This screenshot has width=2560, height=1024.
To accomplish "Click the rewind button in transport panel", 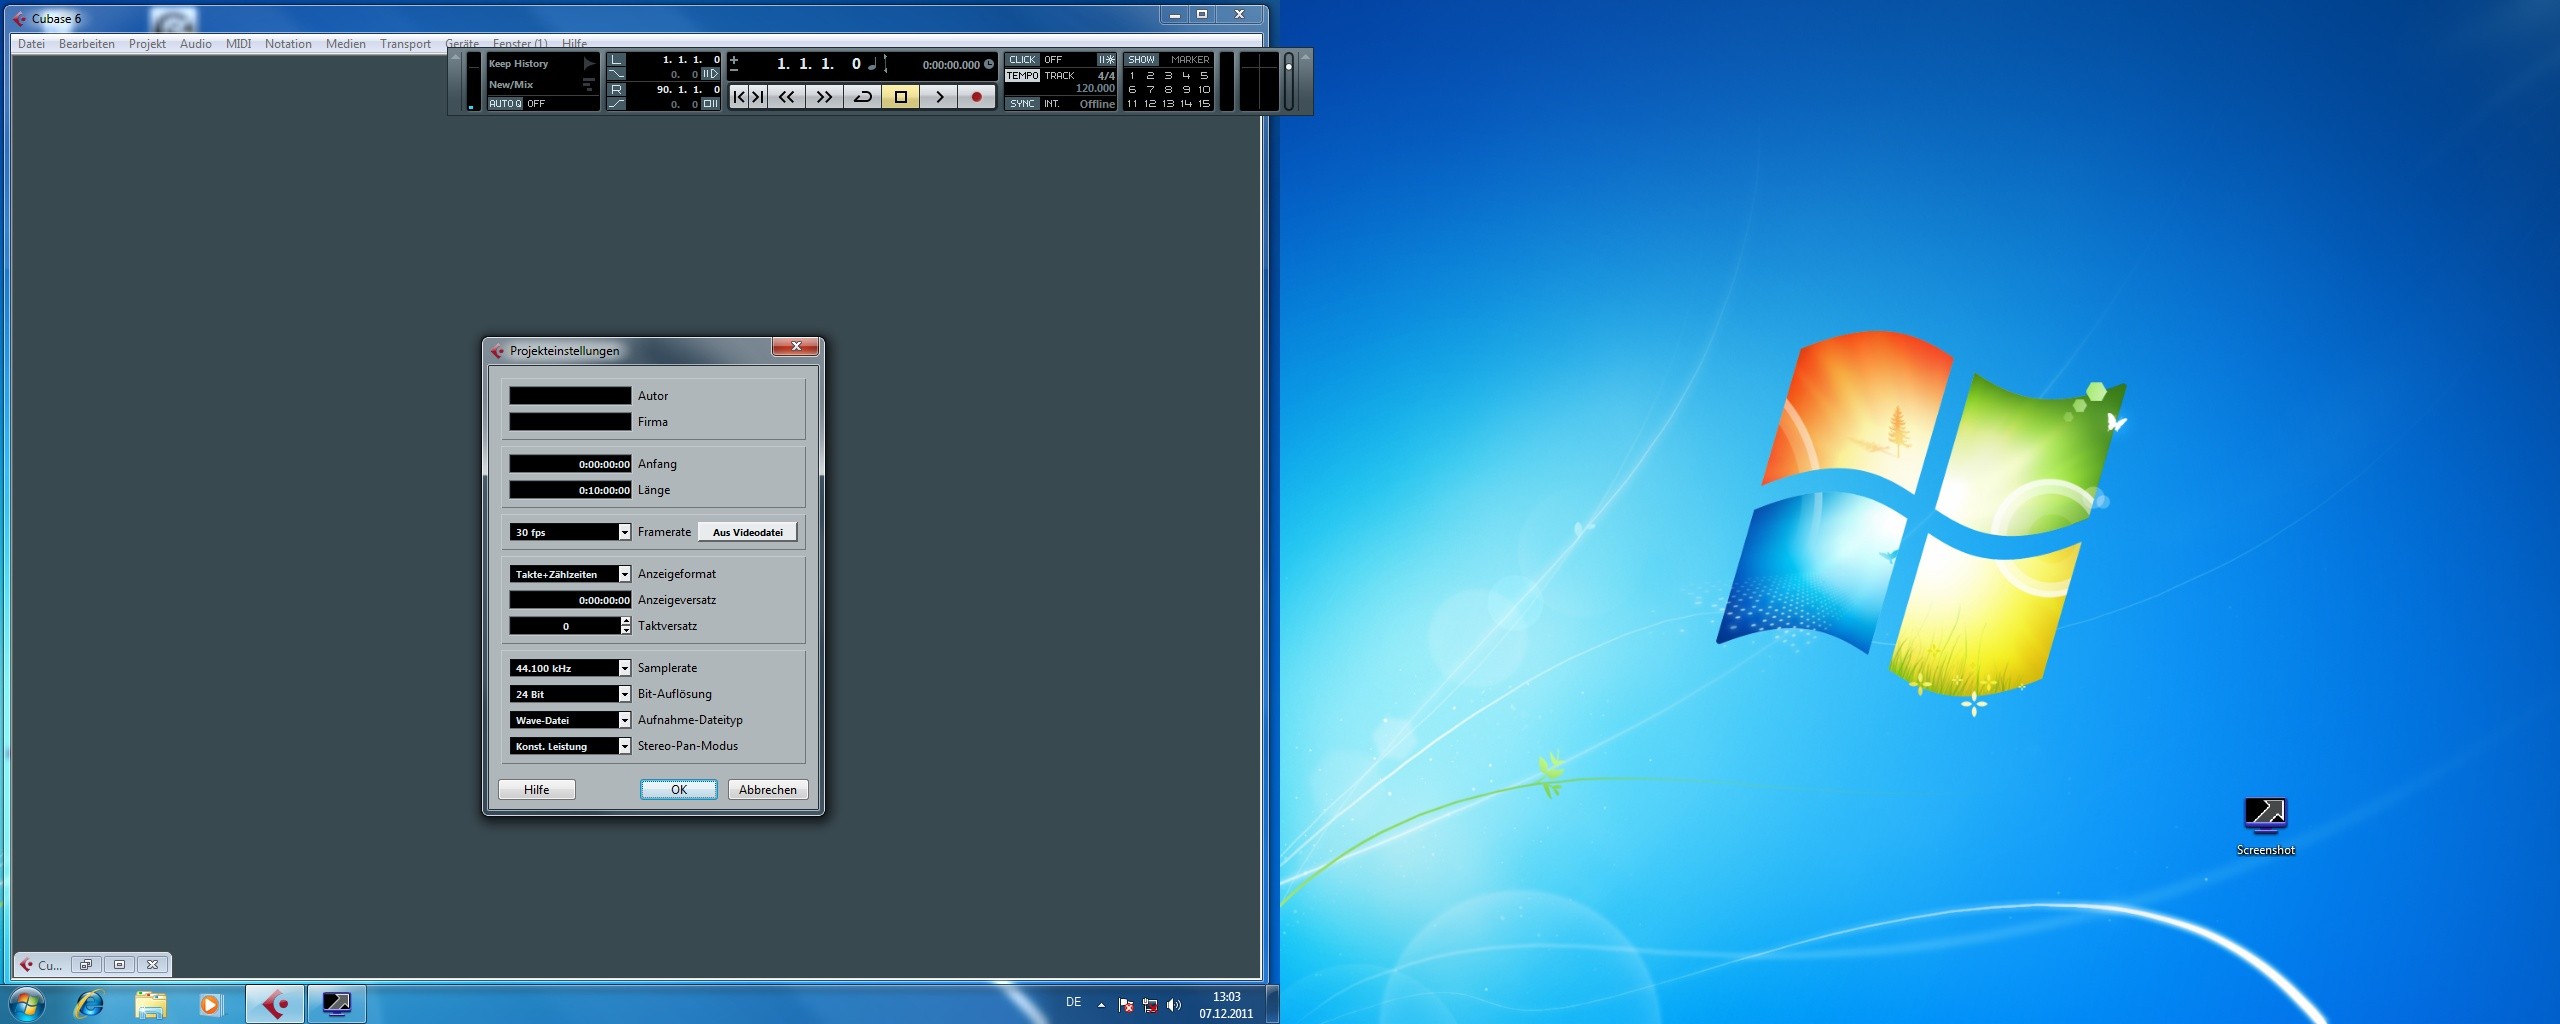I will click(x=787, y=97).
